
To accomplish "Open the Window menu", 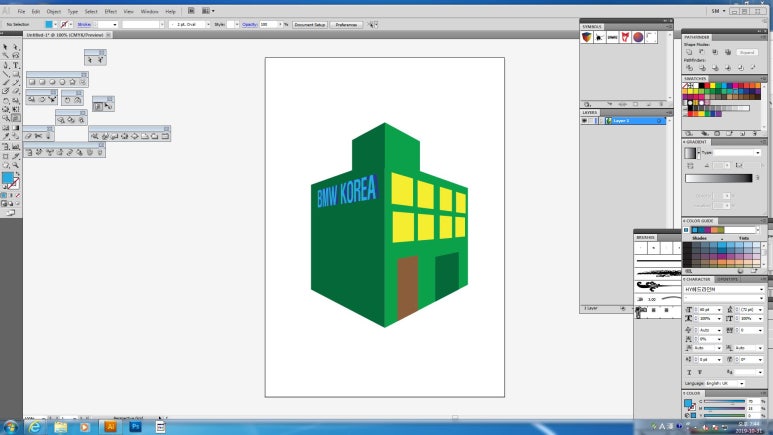I will click(x=149, y=11).
